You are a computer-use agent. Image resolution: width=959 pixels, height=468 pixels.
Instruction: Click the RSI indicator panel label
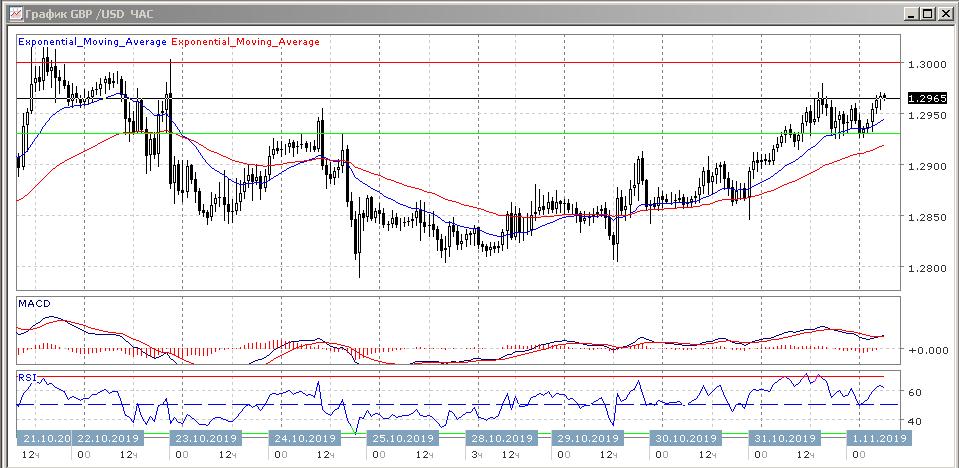point(28,378)
